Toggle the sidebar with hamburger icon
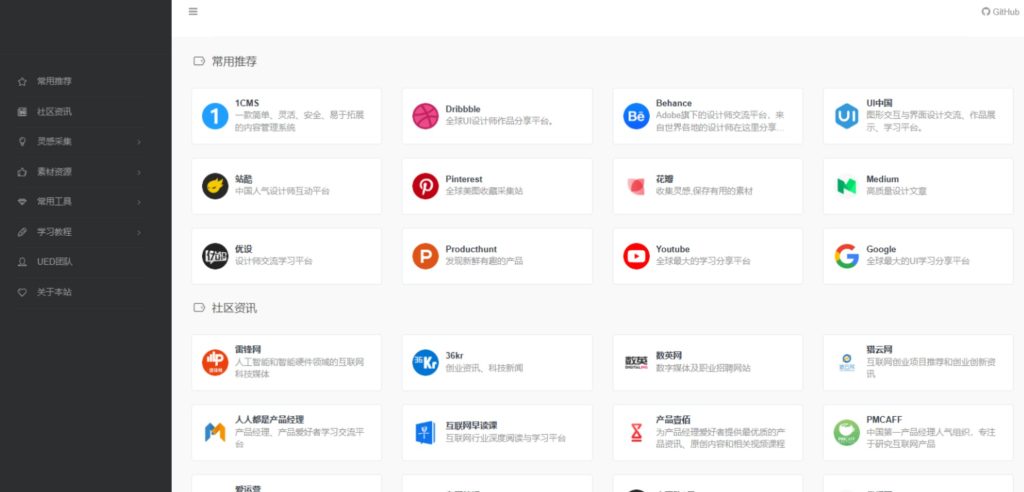The image size is (1024, 492). click(x=193, y=12)
